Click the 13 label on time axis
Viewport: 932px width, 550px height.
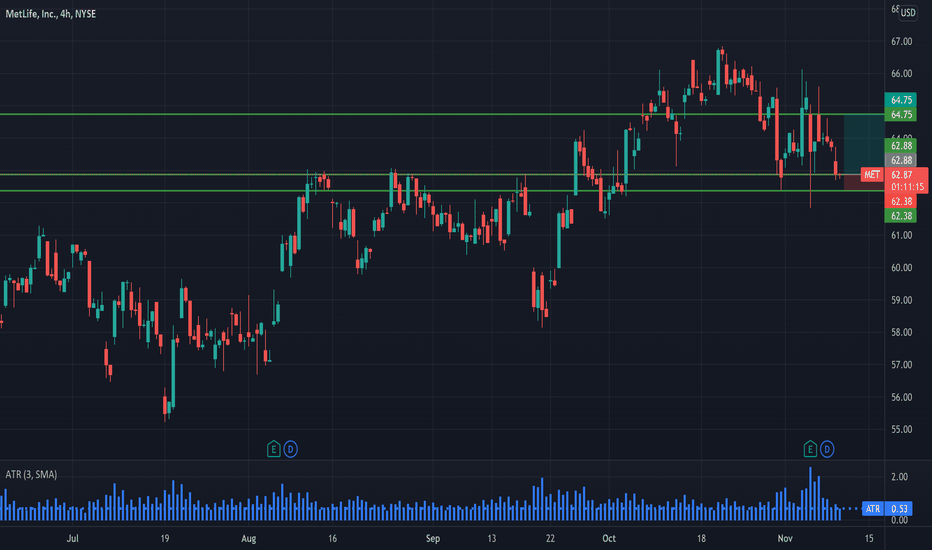492,538
